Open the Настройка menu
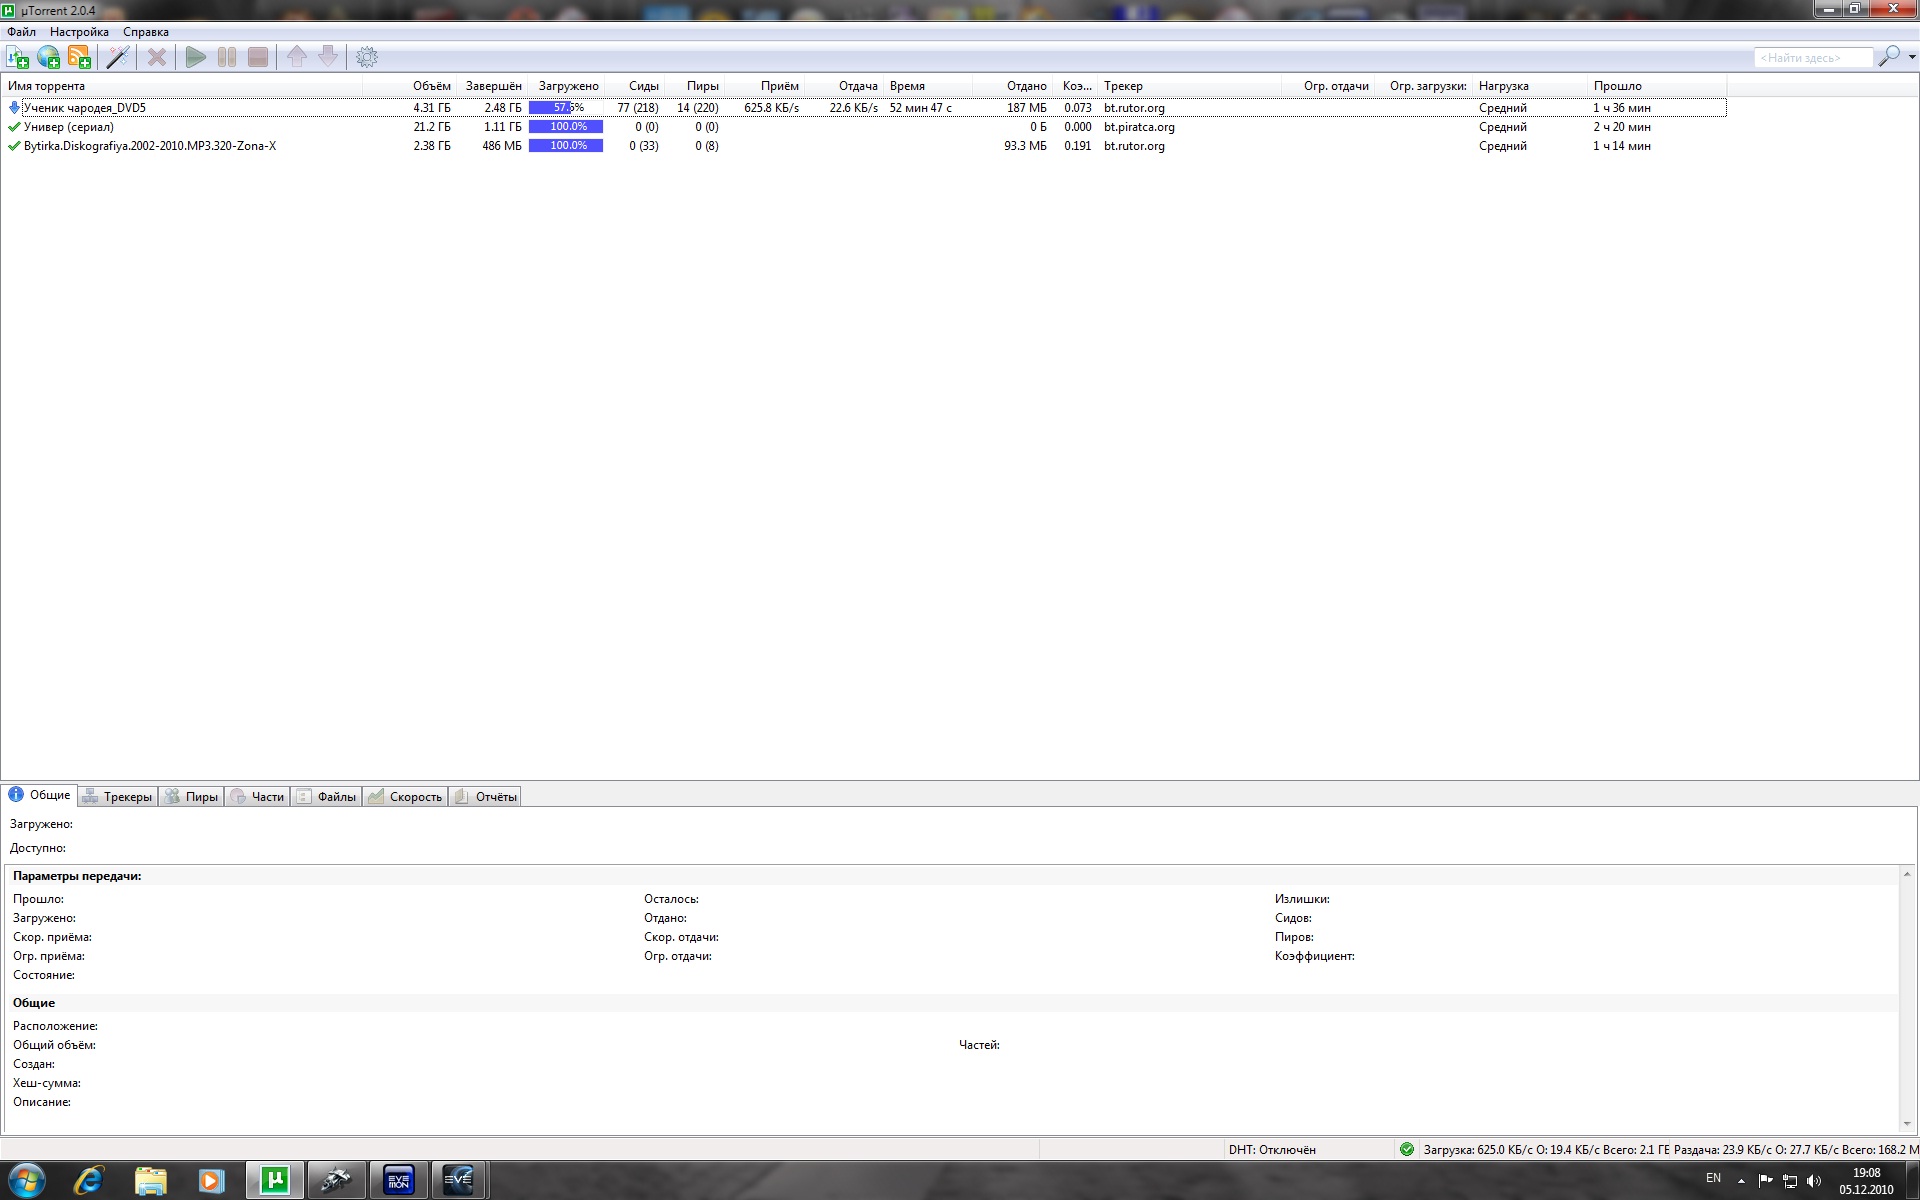 79,32
